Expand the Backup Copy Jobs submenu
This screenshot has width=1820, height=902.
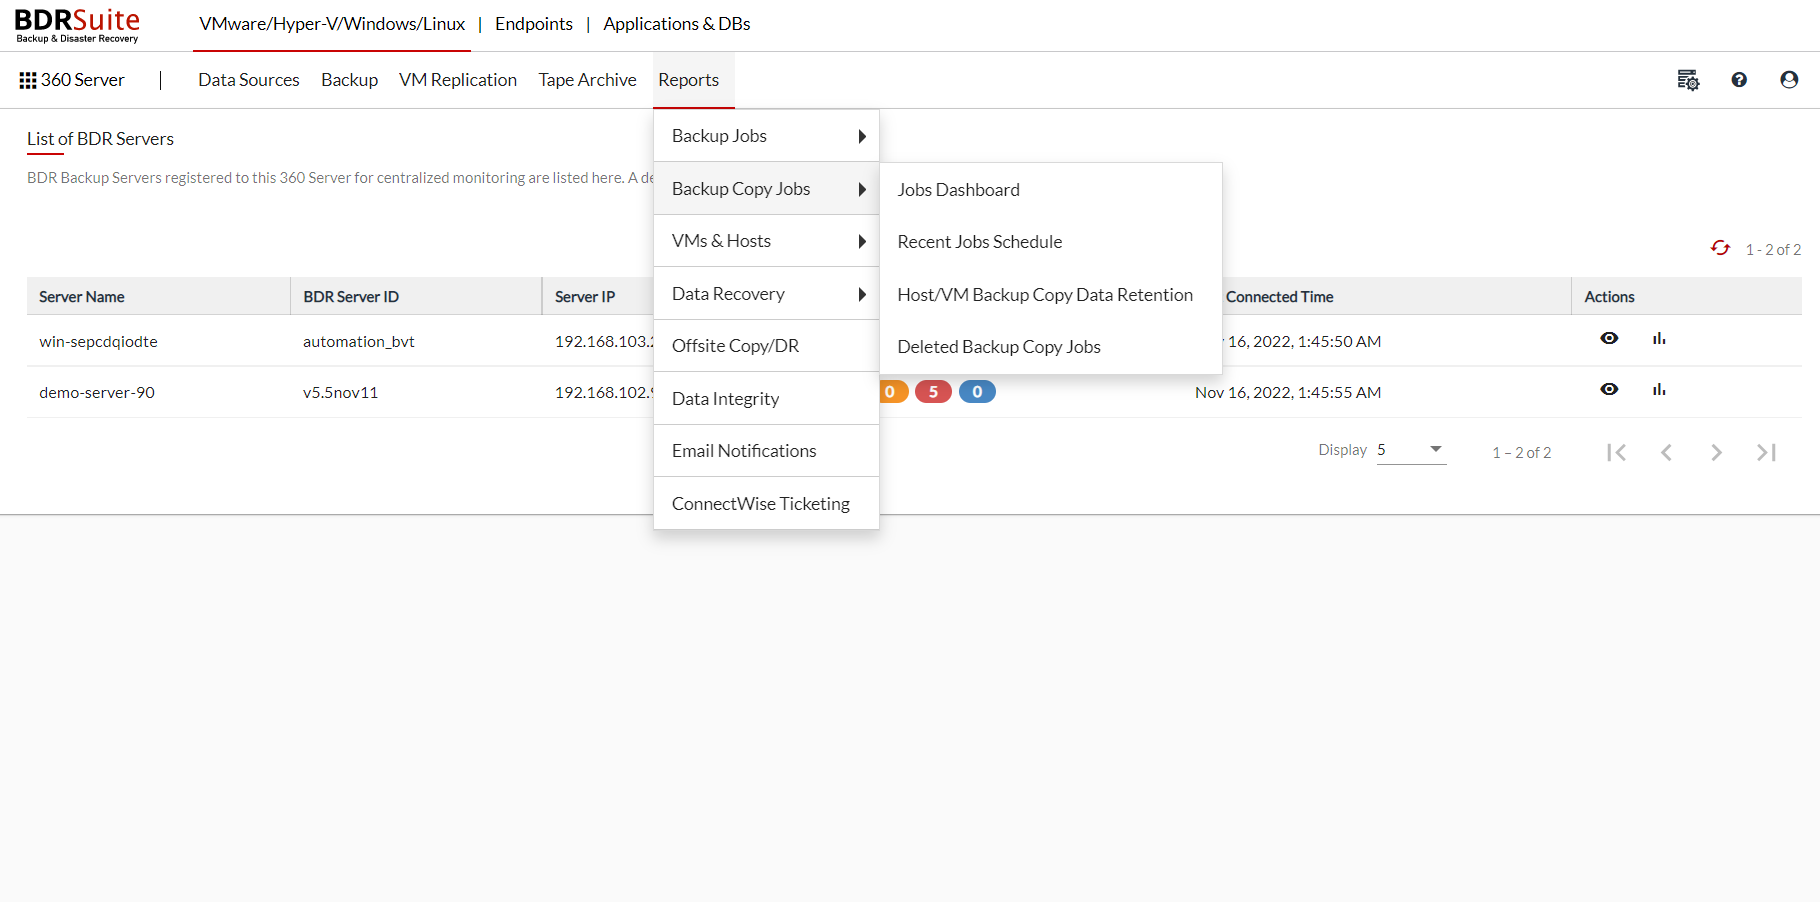coord(766,189)
